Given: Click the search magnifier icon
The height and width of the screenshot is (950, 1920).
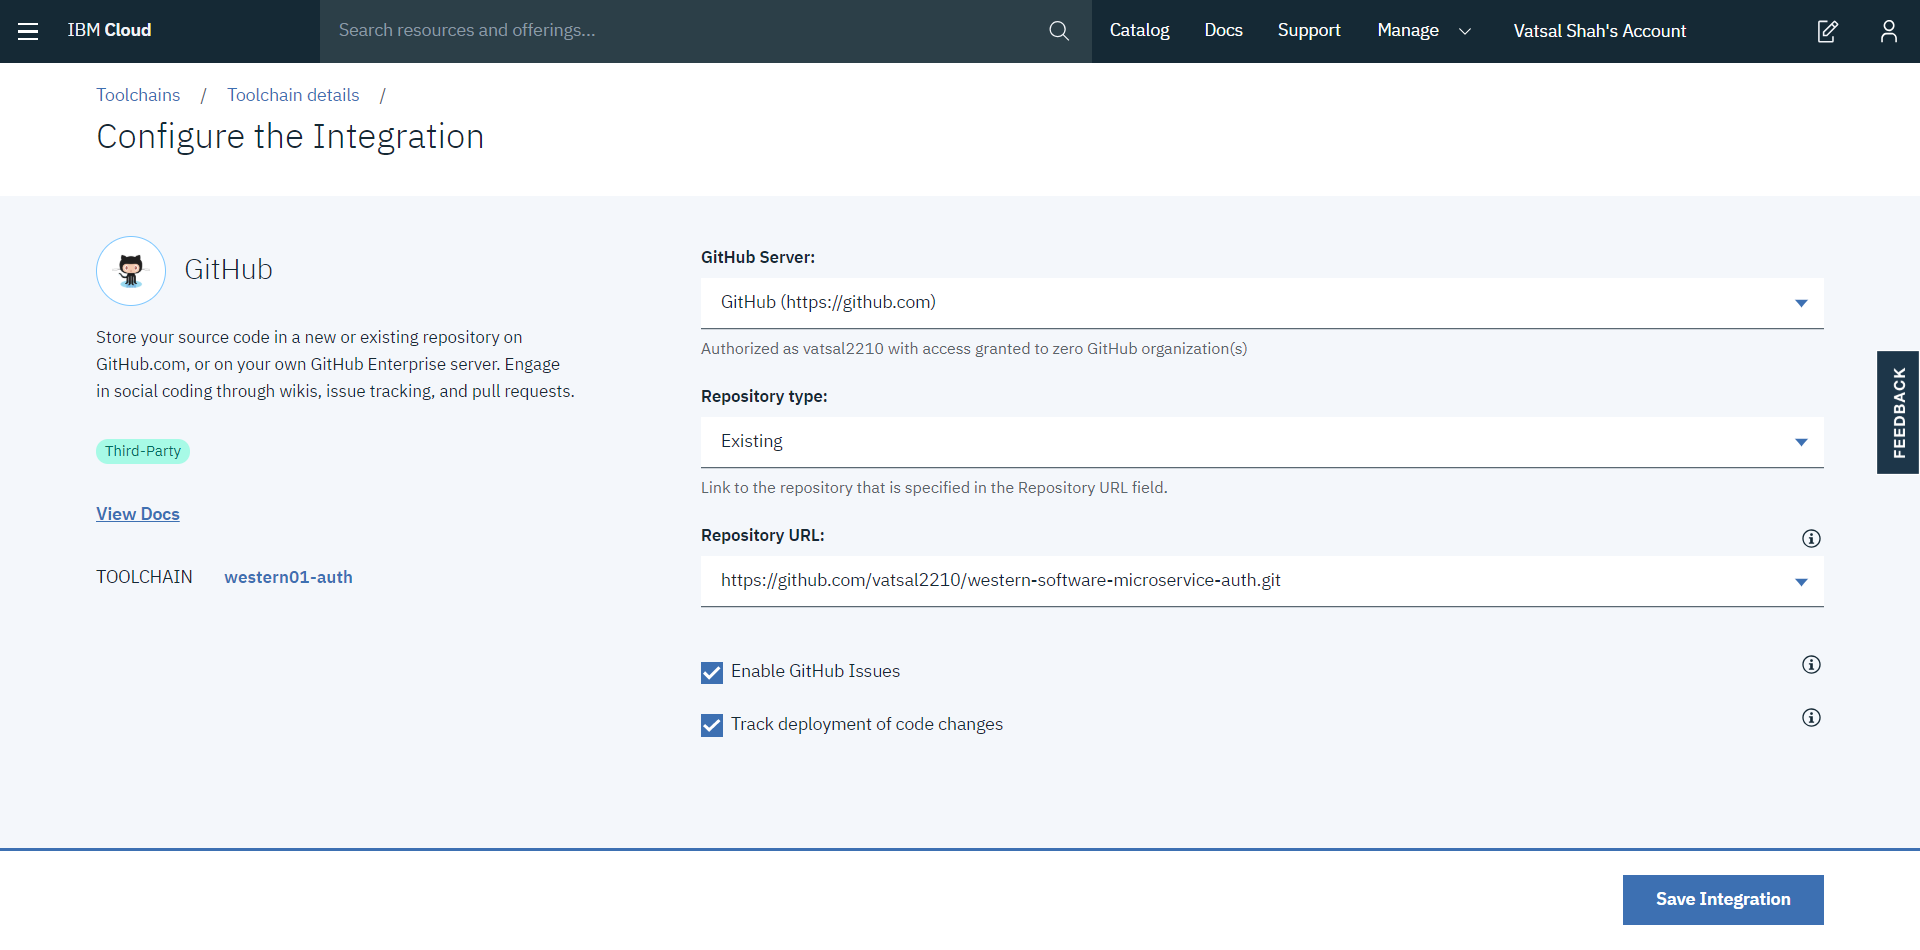Looking at the screenshot, I should 1059,31.
